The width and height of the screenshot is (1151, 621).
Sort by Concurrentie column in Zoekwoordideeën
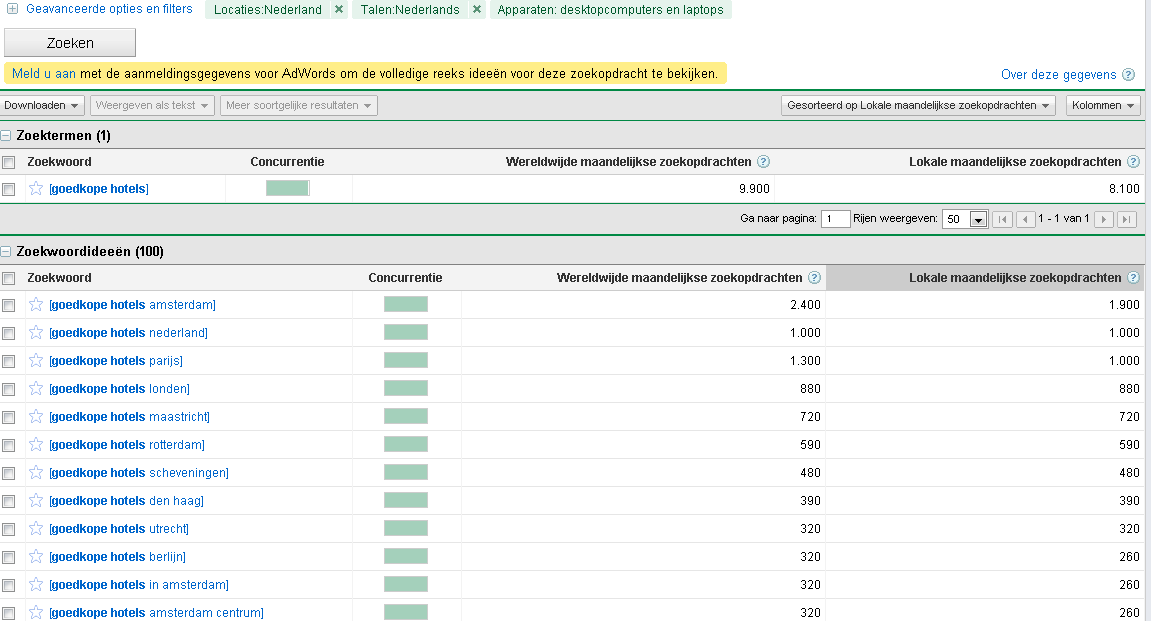pos(405,277)
